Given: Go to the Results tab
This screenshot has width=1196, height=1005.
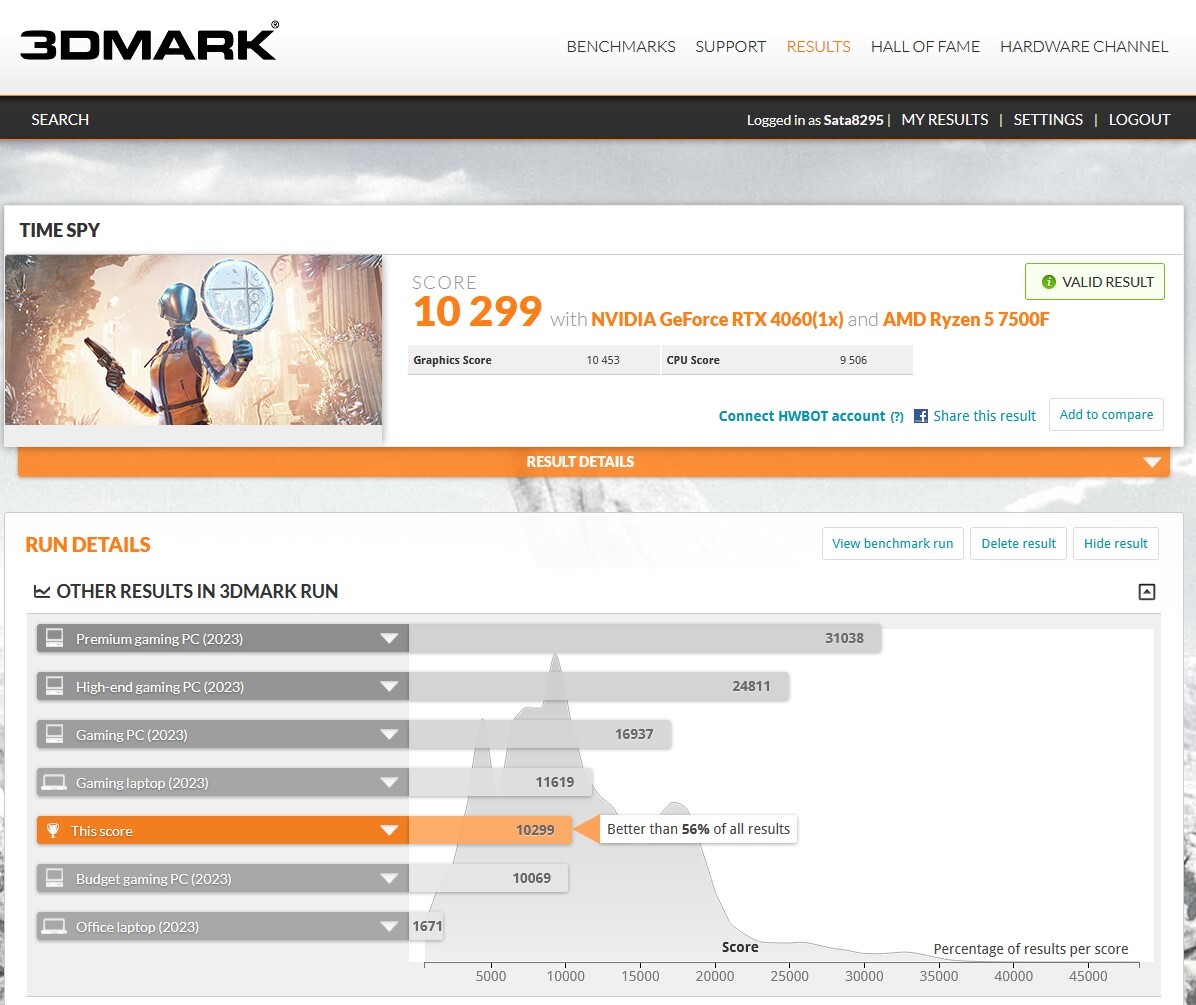Looking at the screenshot, I should (x=818, y=47).
